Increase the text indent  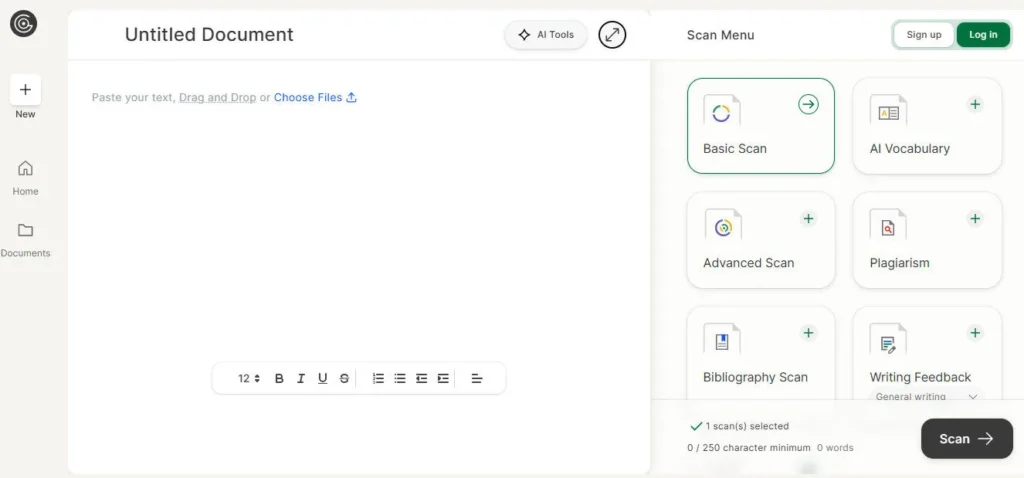[443, 378]
